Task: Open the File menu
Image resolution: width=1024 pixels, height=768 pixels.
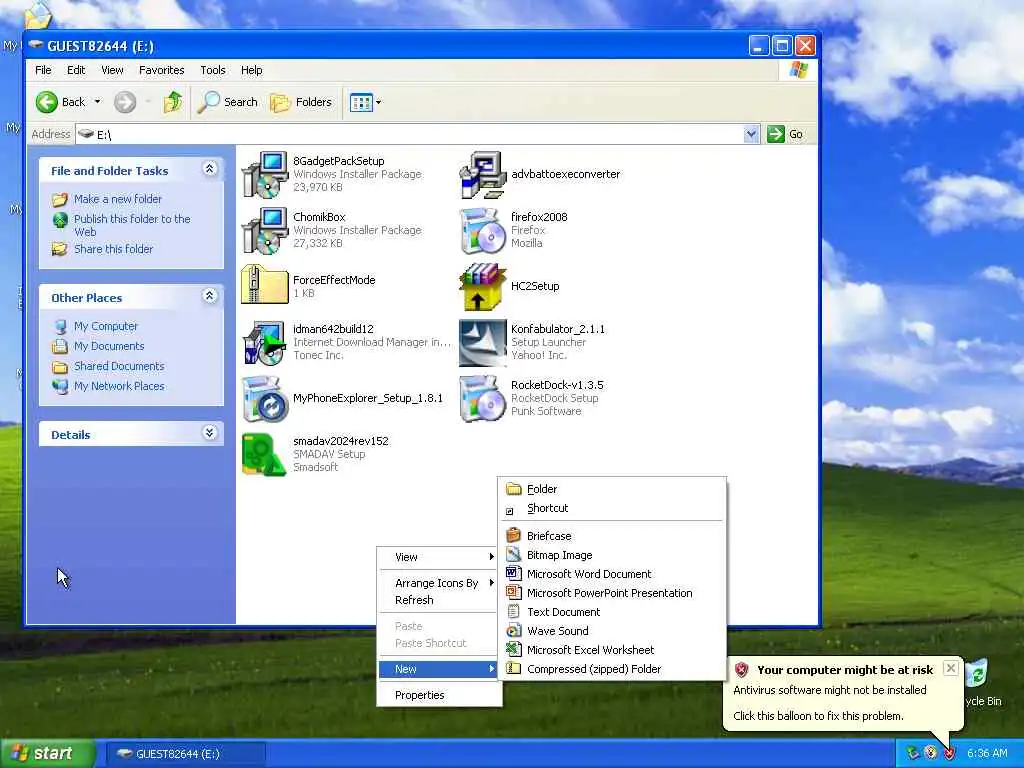Action: 43,70
